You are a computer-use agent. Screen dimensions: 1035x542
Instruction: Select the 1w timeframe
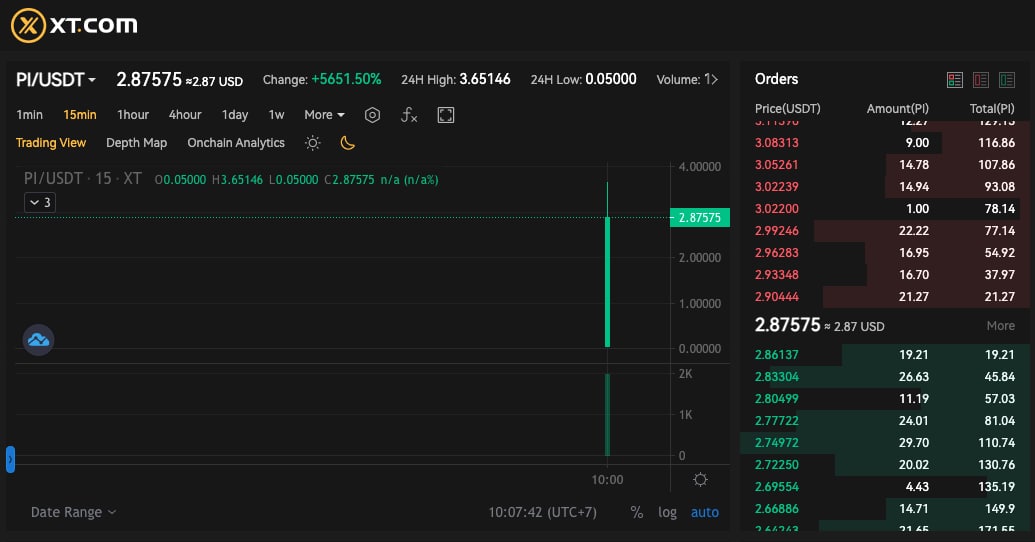click(x=277, y=115)
